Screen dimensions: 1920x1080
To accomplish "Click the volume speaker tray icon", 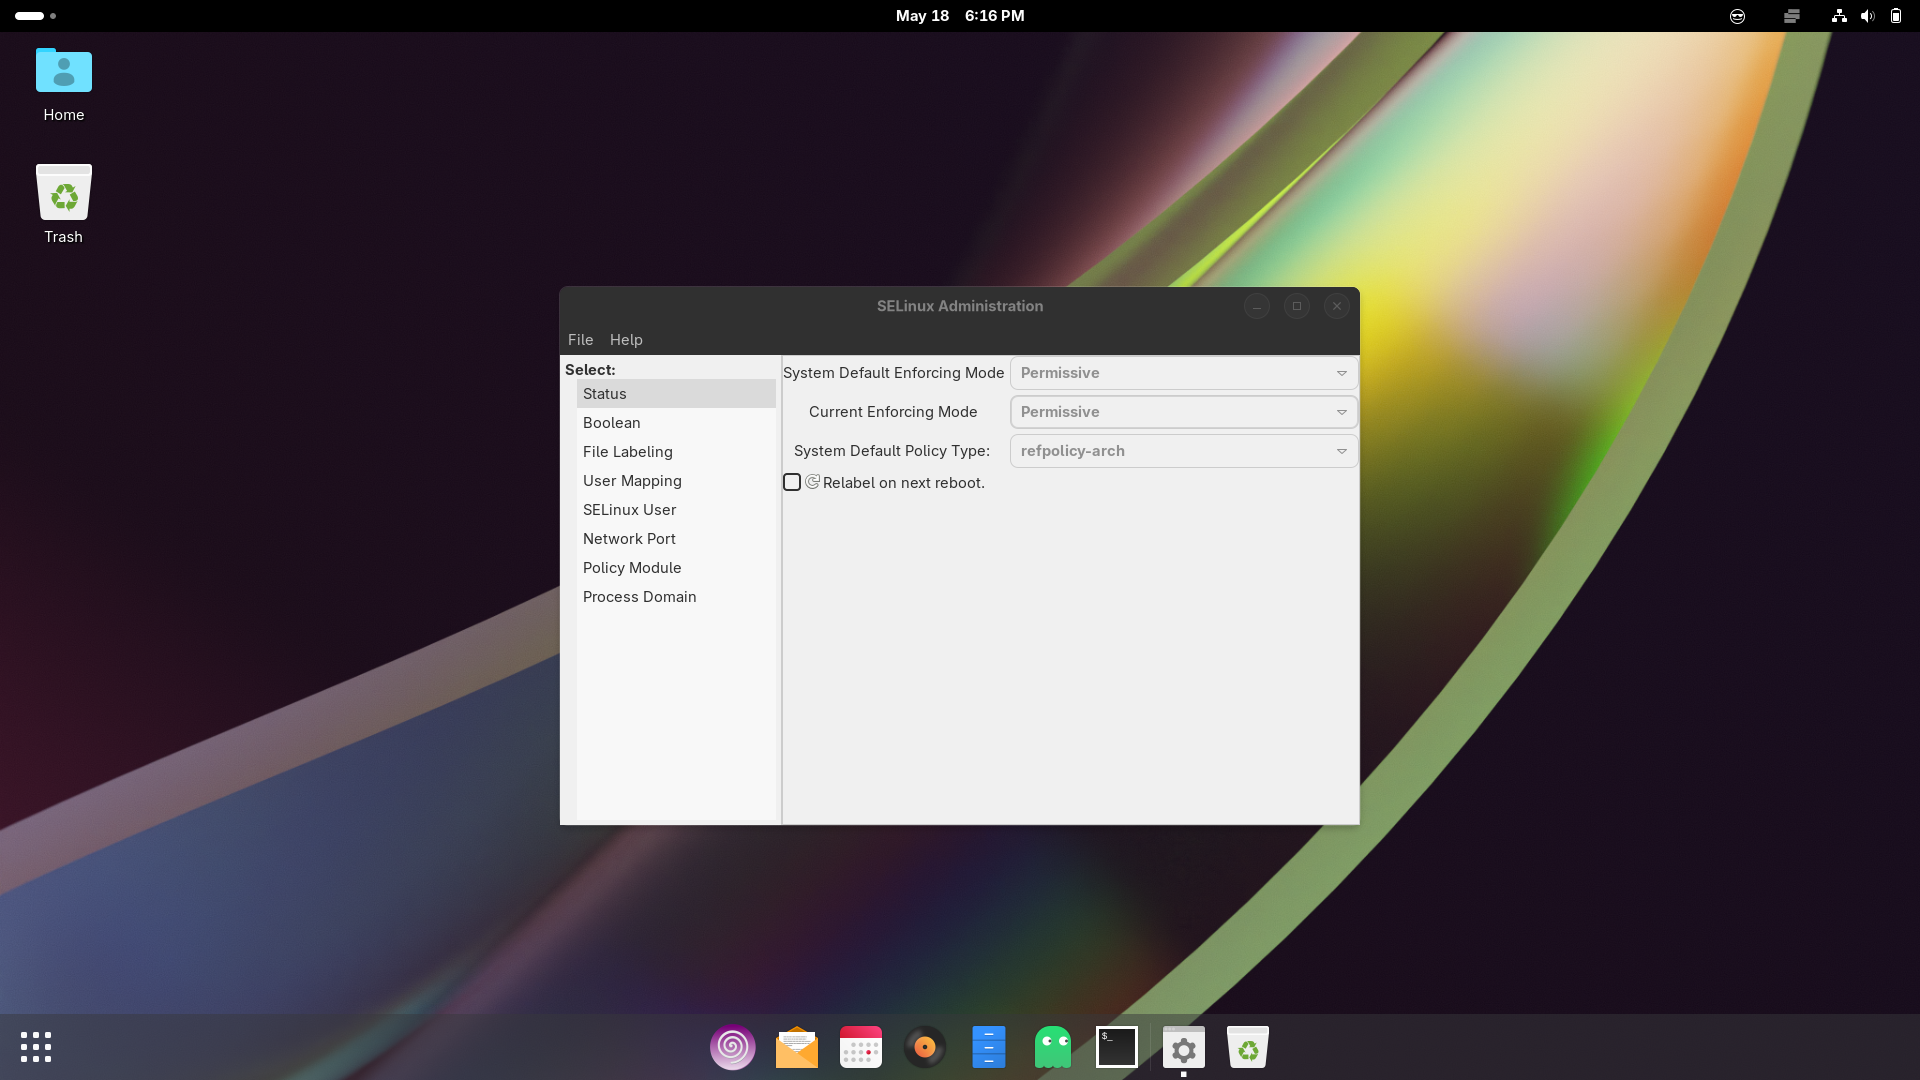I will [x=1867, y=16].
